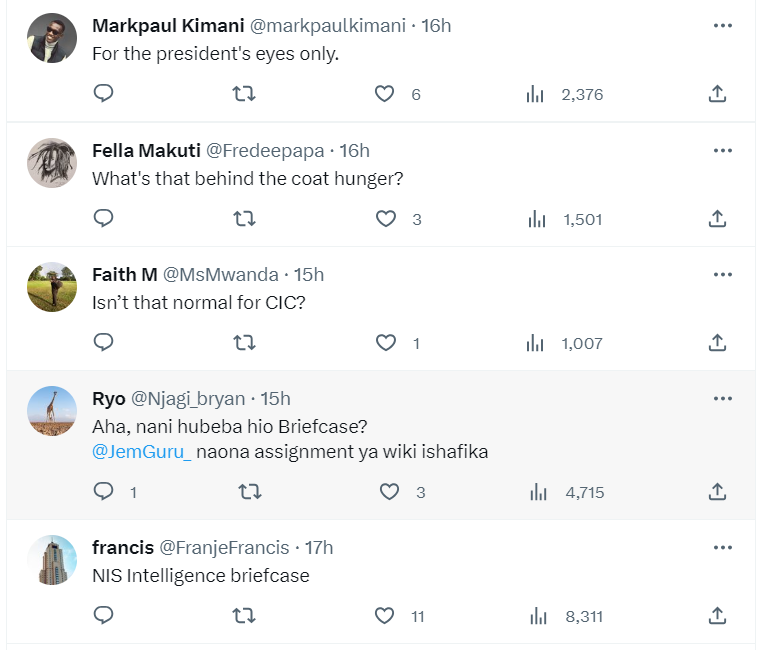Image resolution: width=763 pixels, height=650 pixels.
Task: Open Fella Makuti's profile name
Action: pyautogui.click(x=146, y=150)
